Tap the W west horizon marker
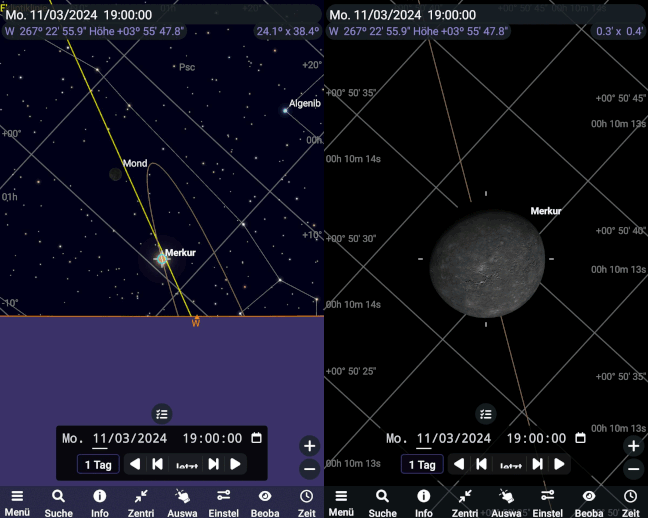The image size is (648, 518). pos(196,322)
